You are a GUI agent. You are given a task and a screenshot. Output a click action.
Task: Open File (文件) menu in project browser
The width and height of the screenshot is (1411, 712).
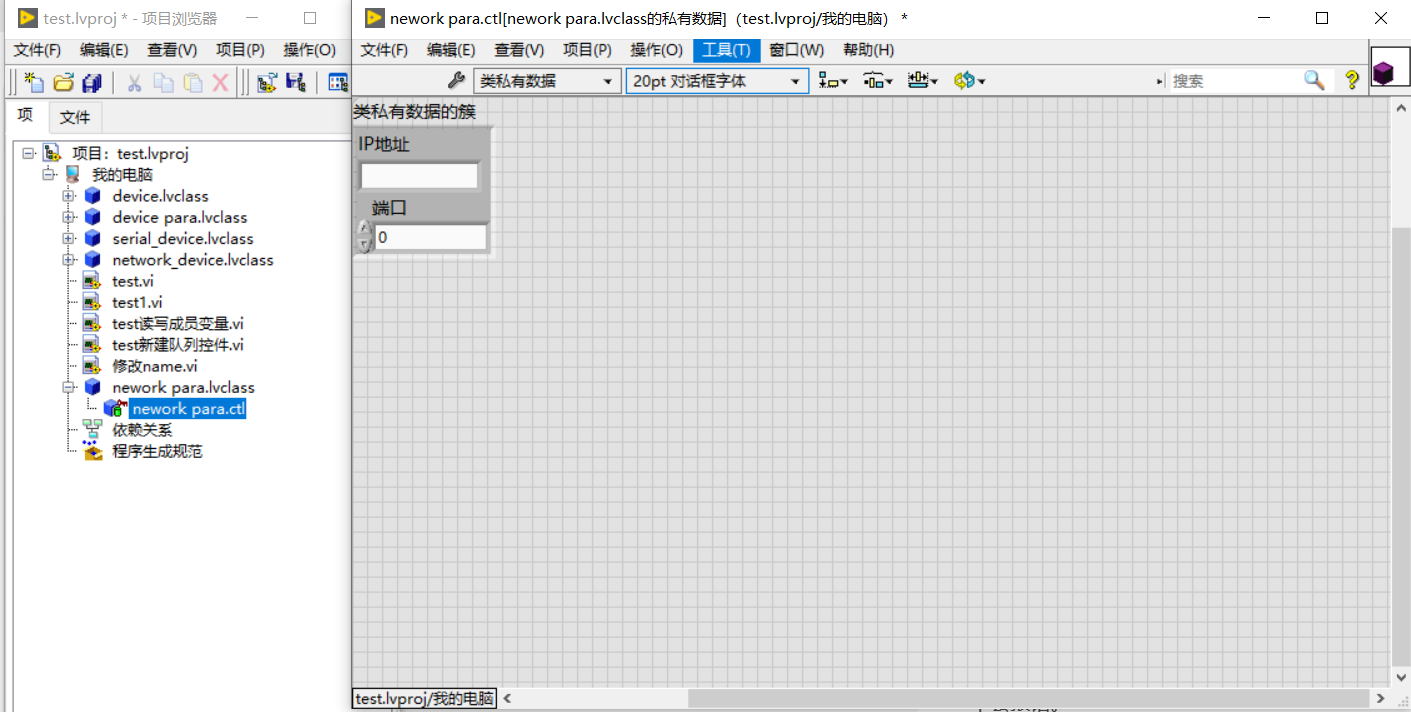(37, 50)
